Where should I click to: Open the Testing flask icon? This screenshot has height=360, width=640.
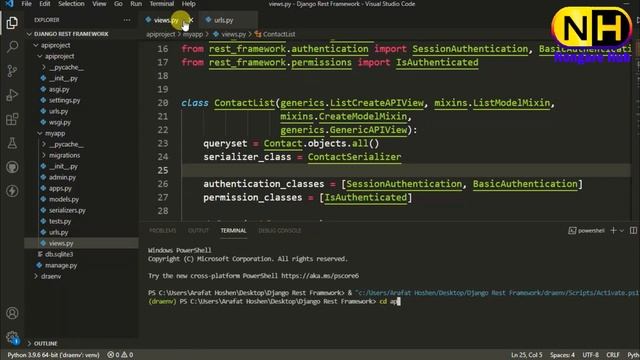(x=12, y=143)
